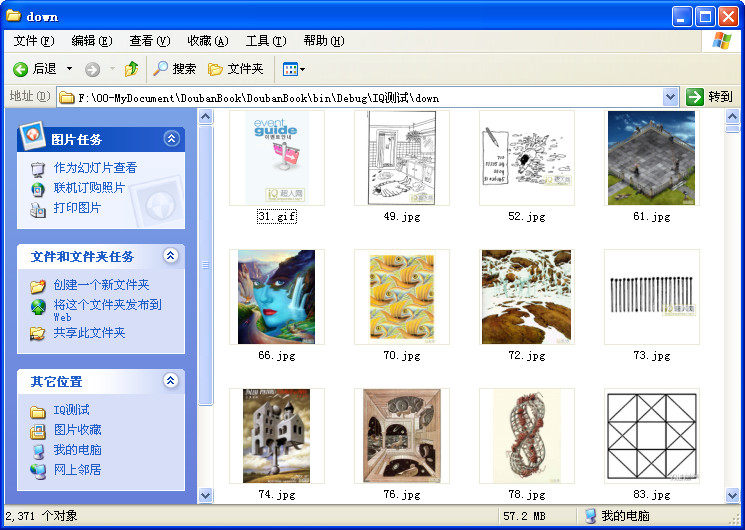Click the pictures folder icon beside 图片收藏

[x=38, y=432]
